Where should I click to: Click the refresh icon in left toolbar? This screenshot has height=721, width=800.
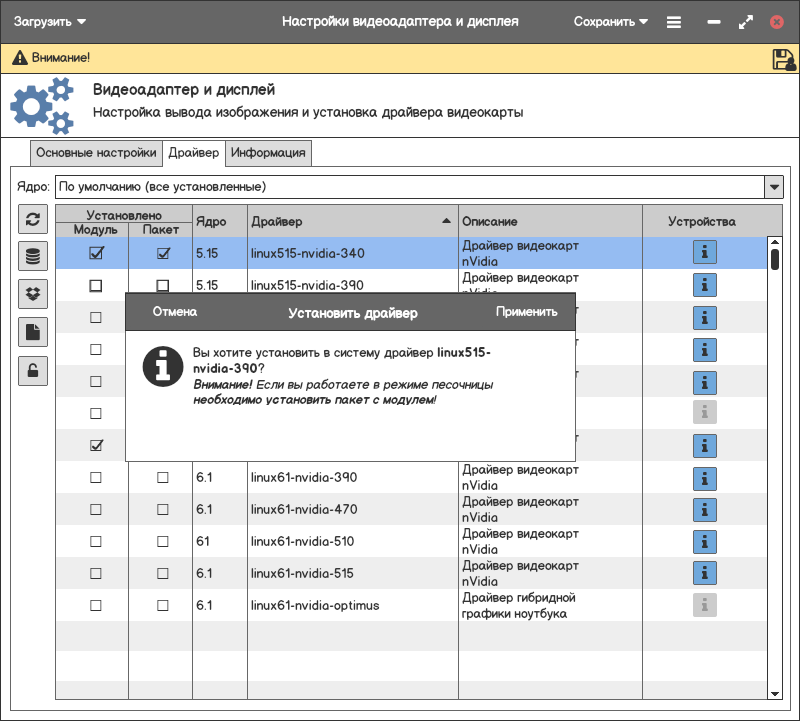pyautogui.click(x=33, y=220)
